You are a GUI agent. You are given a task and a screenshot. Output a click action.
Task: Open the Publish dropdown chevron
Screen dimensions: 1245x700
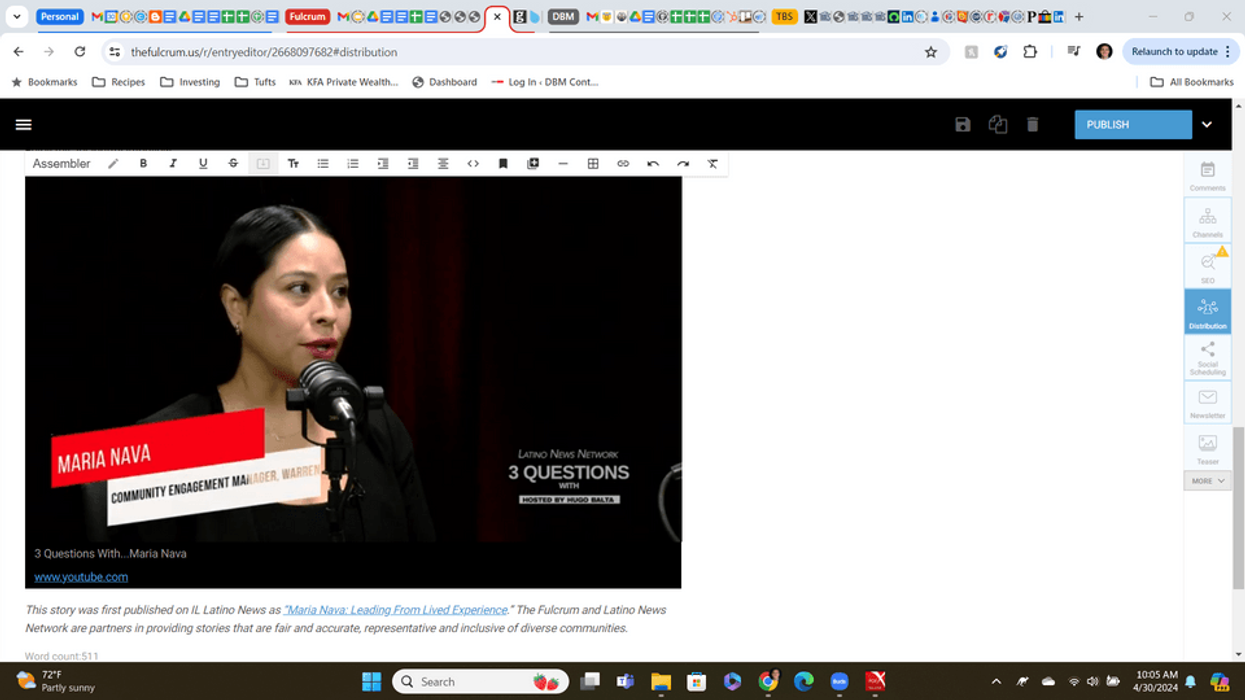point(1207,124)
